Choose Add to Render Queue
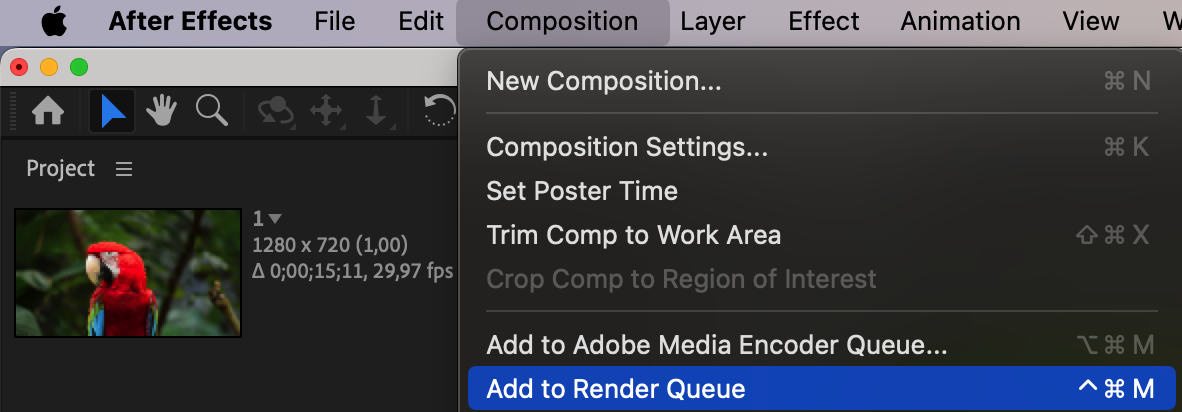Screen dimensions: 1182x412 point(615,389)
